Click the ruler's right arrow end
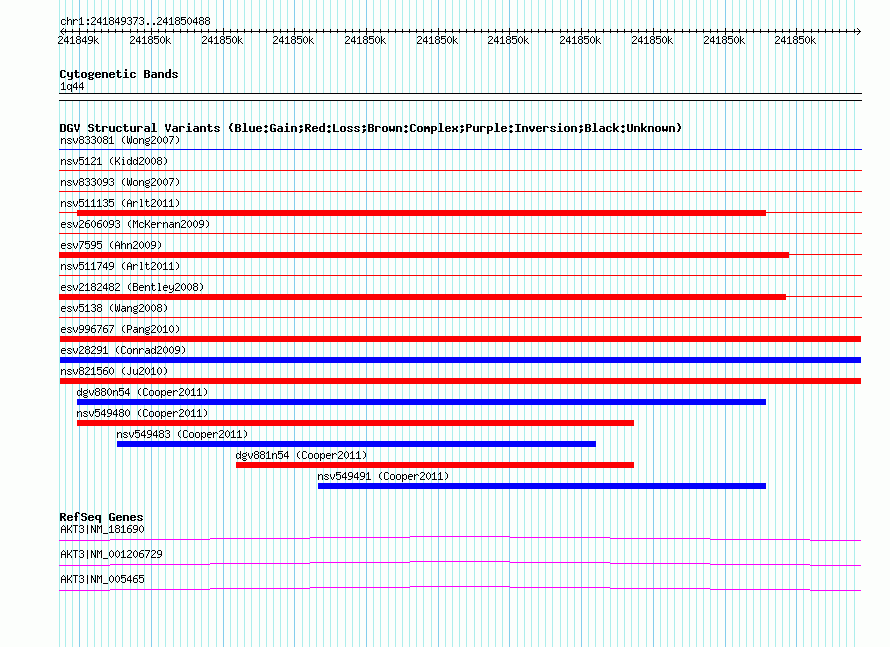The height and width of the screenshot is (647, 890). (858, 31)
